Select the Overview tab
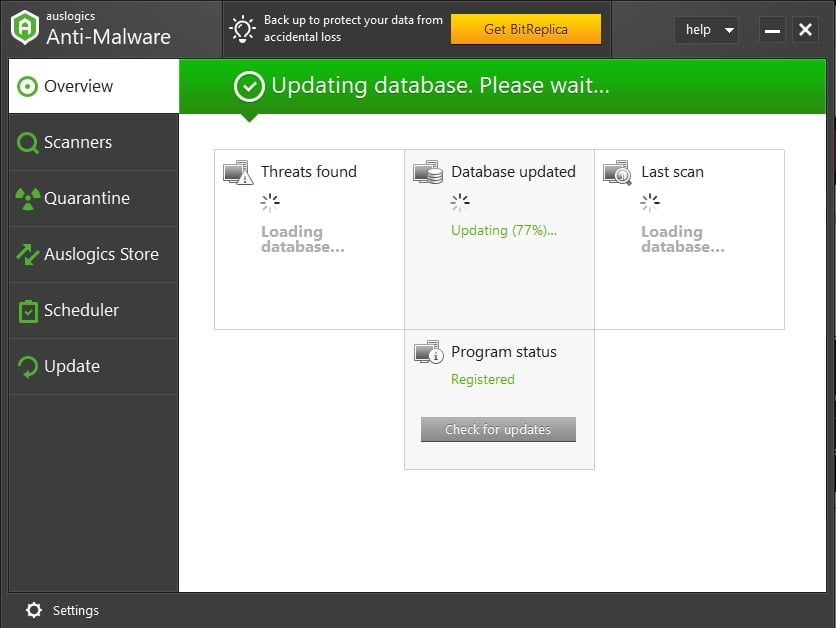The height and width of the screenshot is (628, 836). (94, 87)
